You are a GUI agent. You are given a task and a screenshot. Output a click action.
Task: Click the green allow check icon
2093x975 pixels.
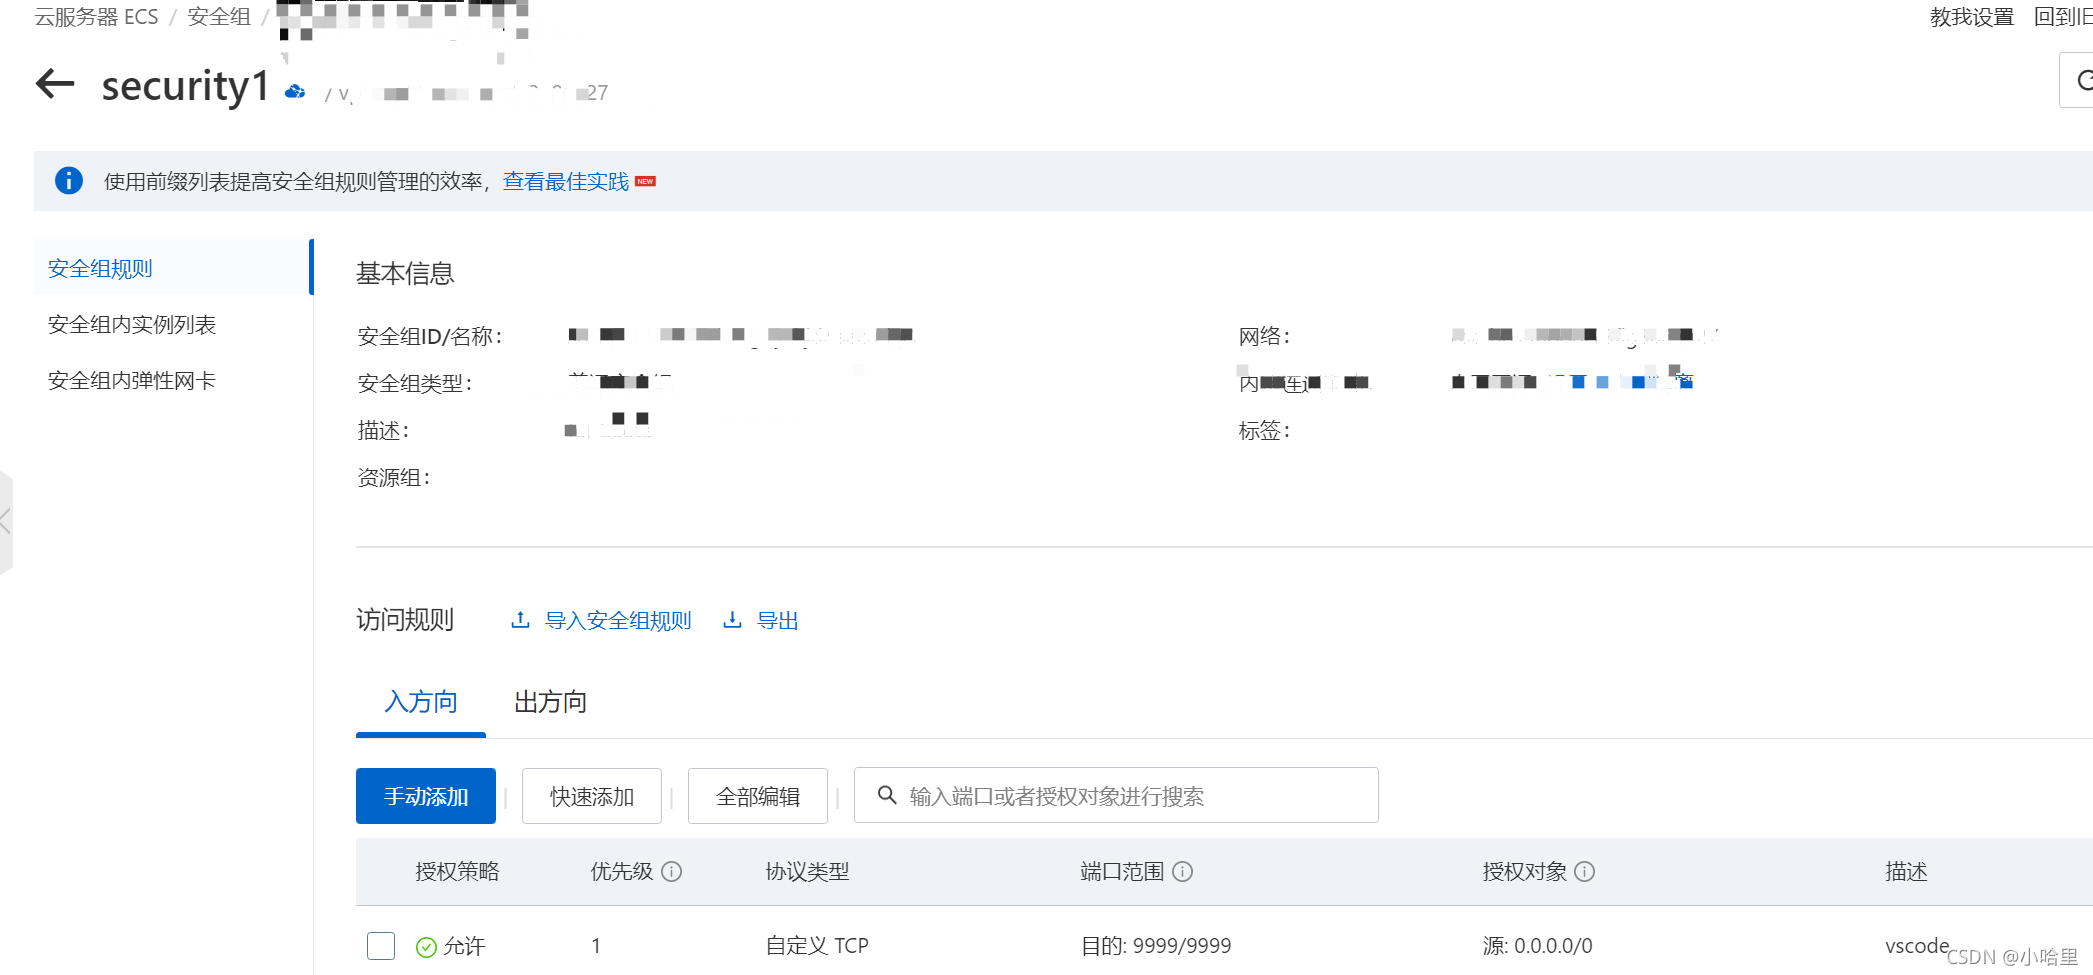tap(426, 946)
